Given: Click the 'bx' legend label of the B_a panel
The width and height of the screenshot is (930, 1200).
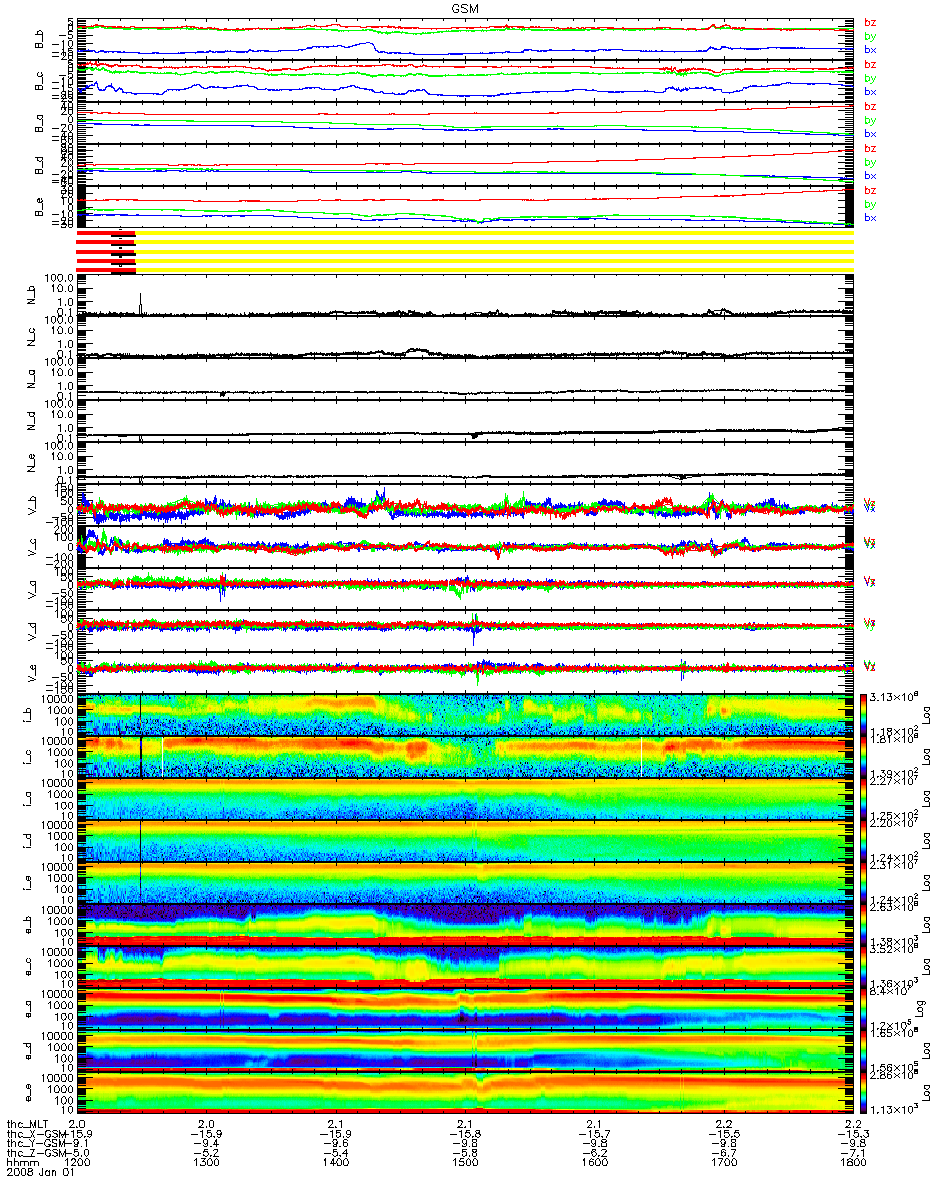Looking at the screenshot, I should coord(870,133).
